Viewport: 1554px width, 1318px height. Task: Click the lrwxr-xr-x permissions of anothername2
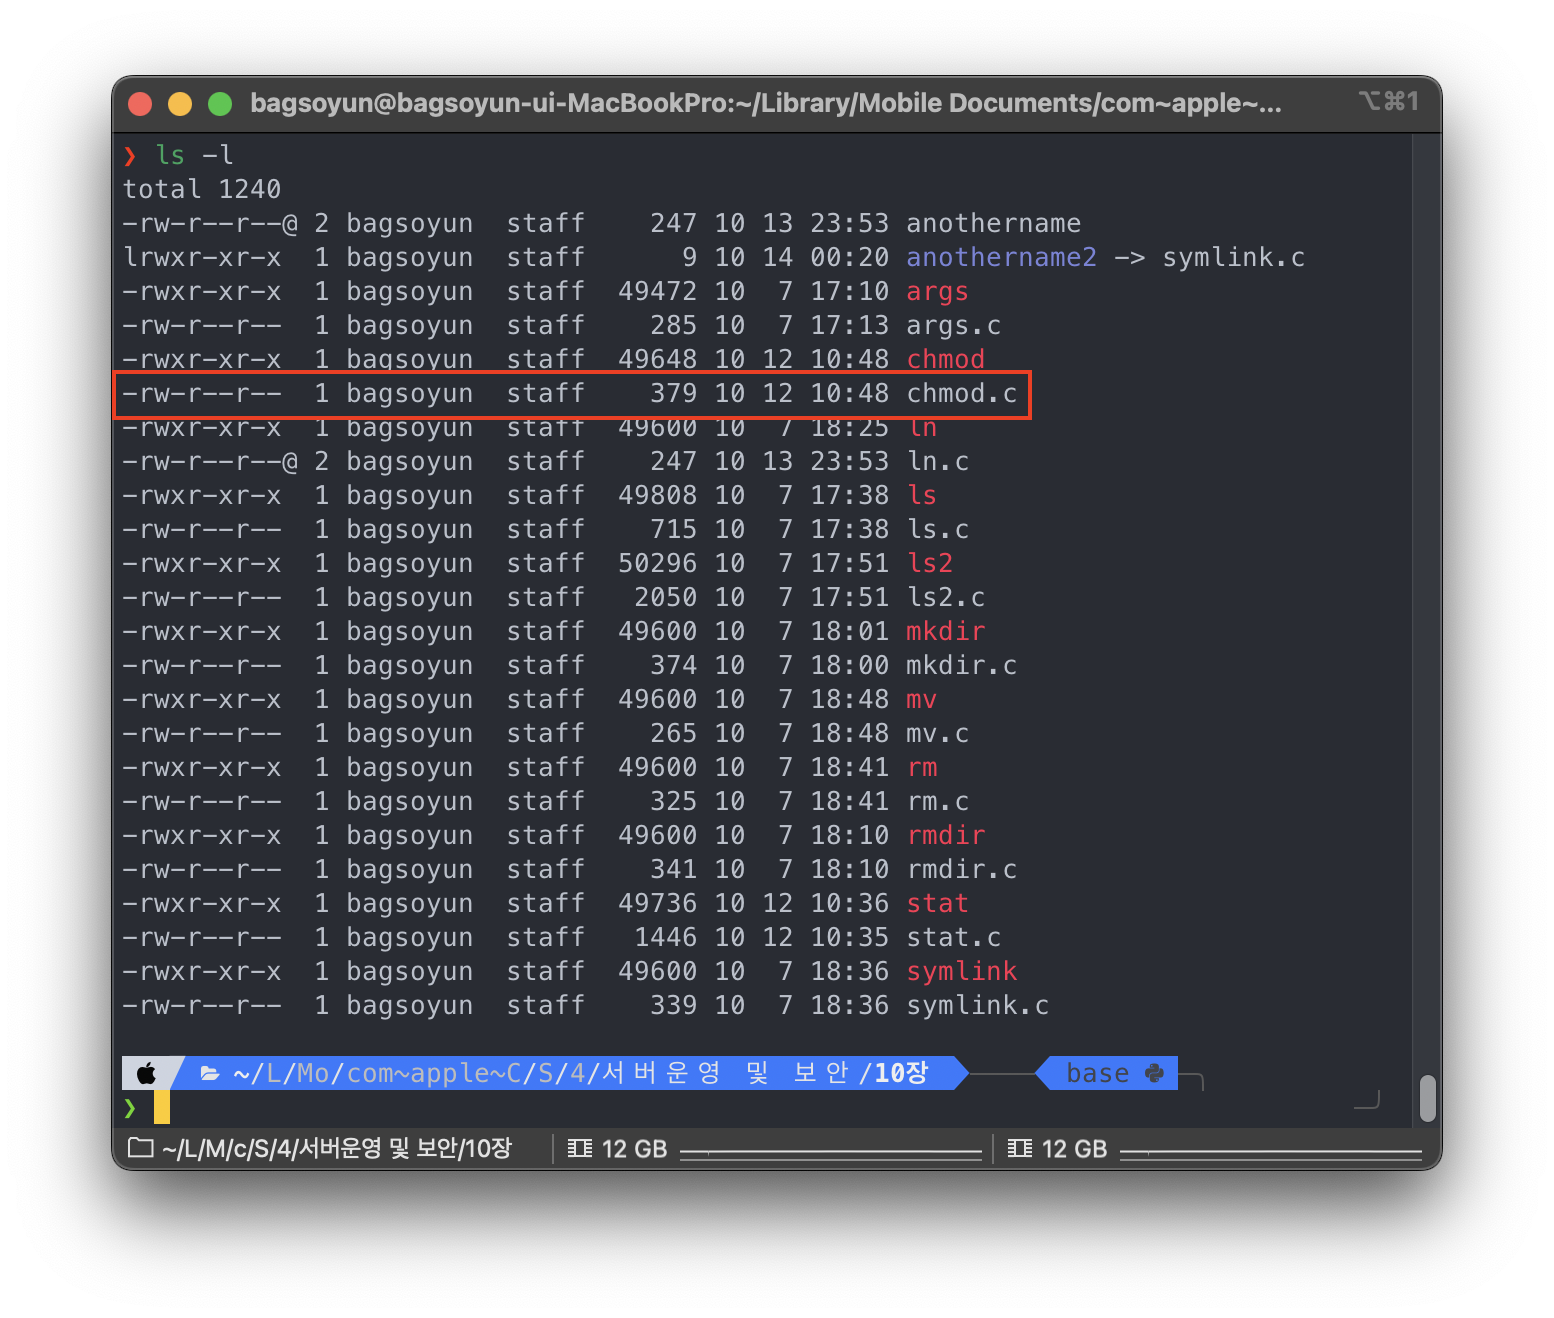pos(202,257)
